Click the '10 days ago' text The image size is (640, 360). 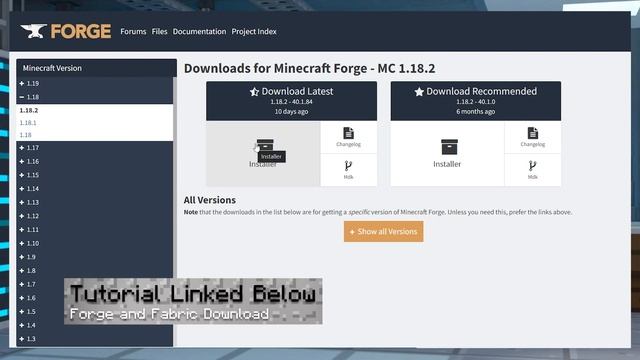point(291,111)
